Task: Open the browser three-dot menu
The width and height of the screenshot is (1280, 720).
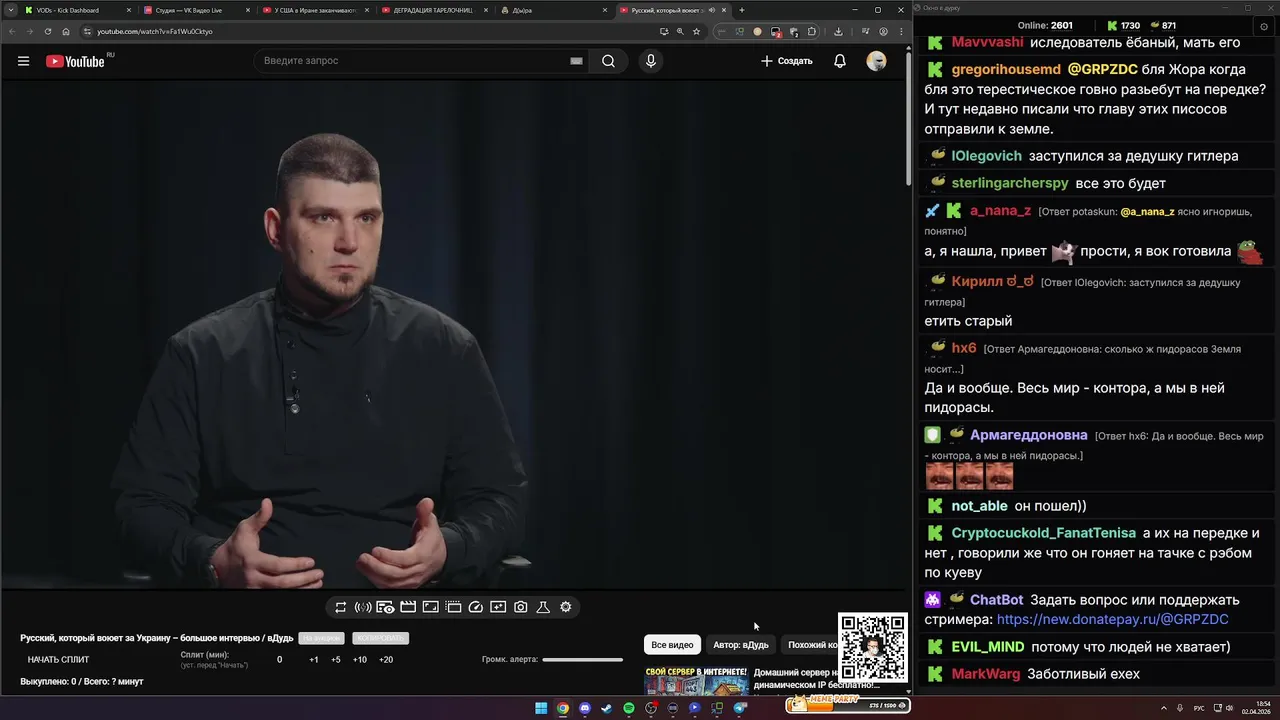Action: coord(901,31)
